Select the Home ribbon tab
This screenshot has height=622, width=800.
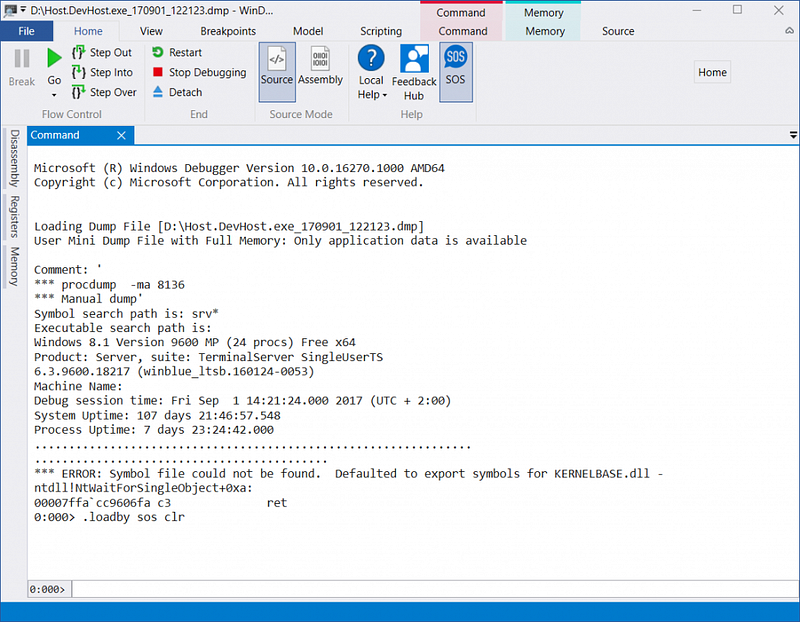(88, 31)
